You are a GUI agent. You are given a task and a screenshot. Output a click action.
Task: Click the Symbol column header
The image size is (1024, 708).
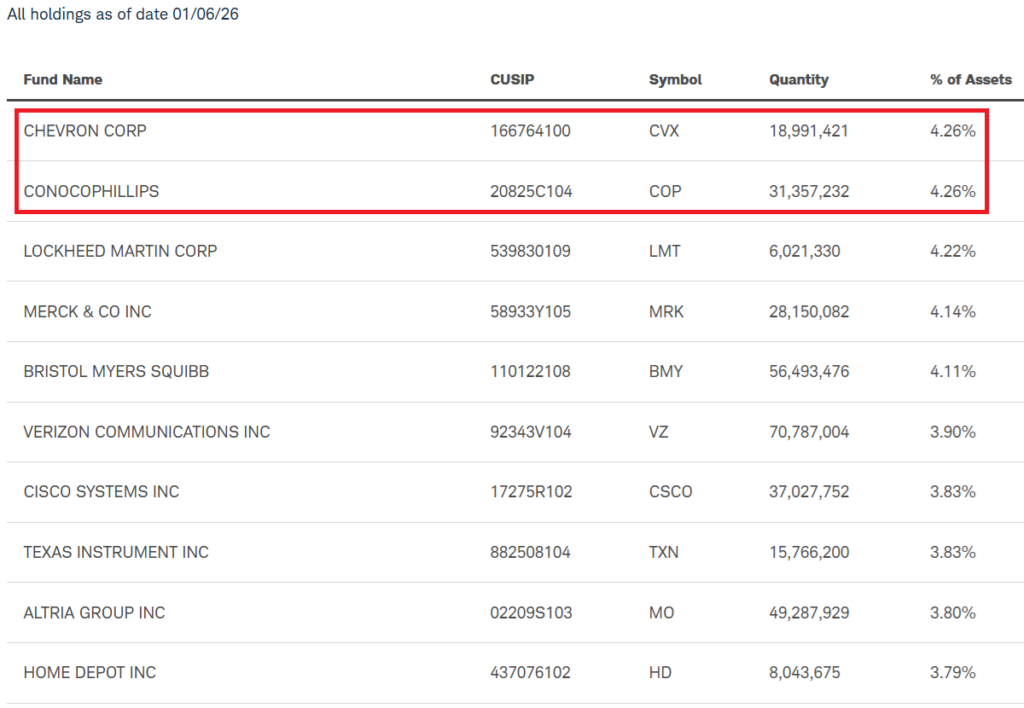675,80
